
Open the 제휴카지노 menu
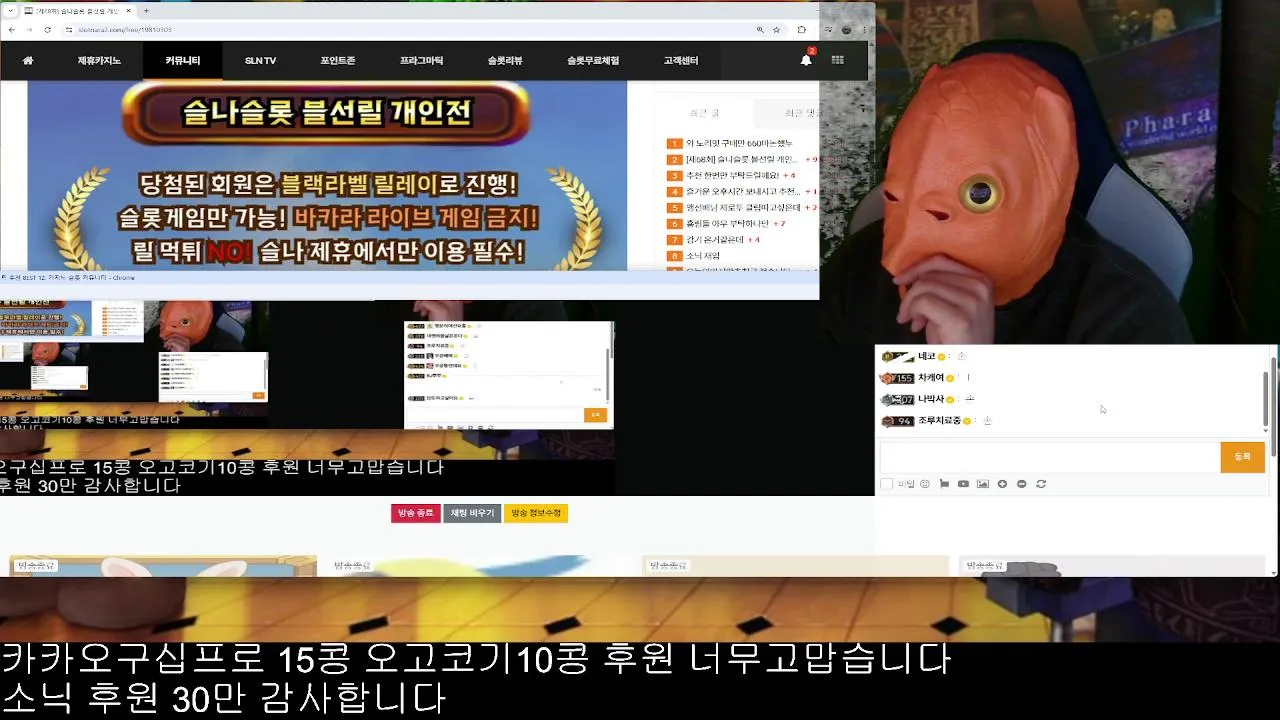99,61
